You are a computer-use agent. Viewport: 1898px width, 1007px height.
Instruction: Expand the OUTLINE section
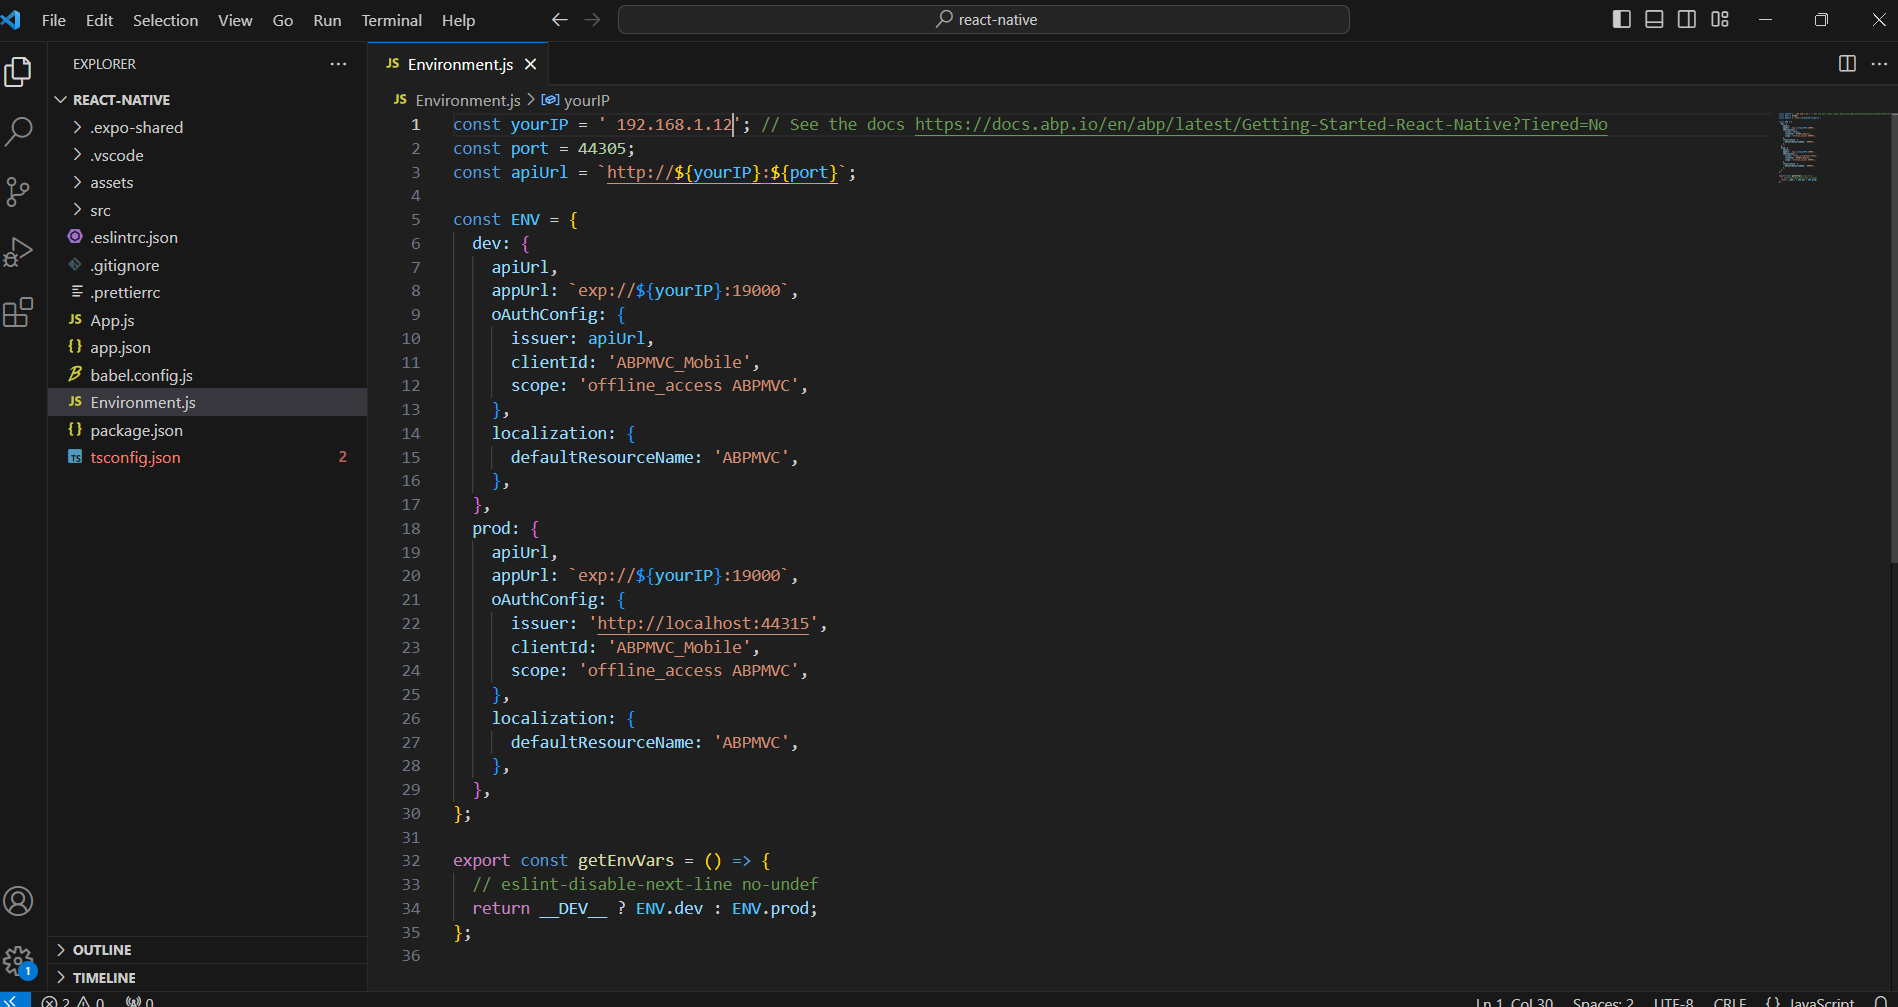pos(102,950)
